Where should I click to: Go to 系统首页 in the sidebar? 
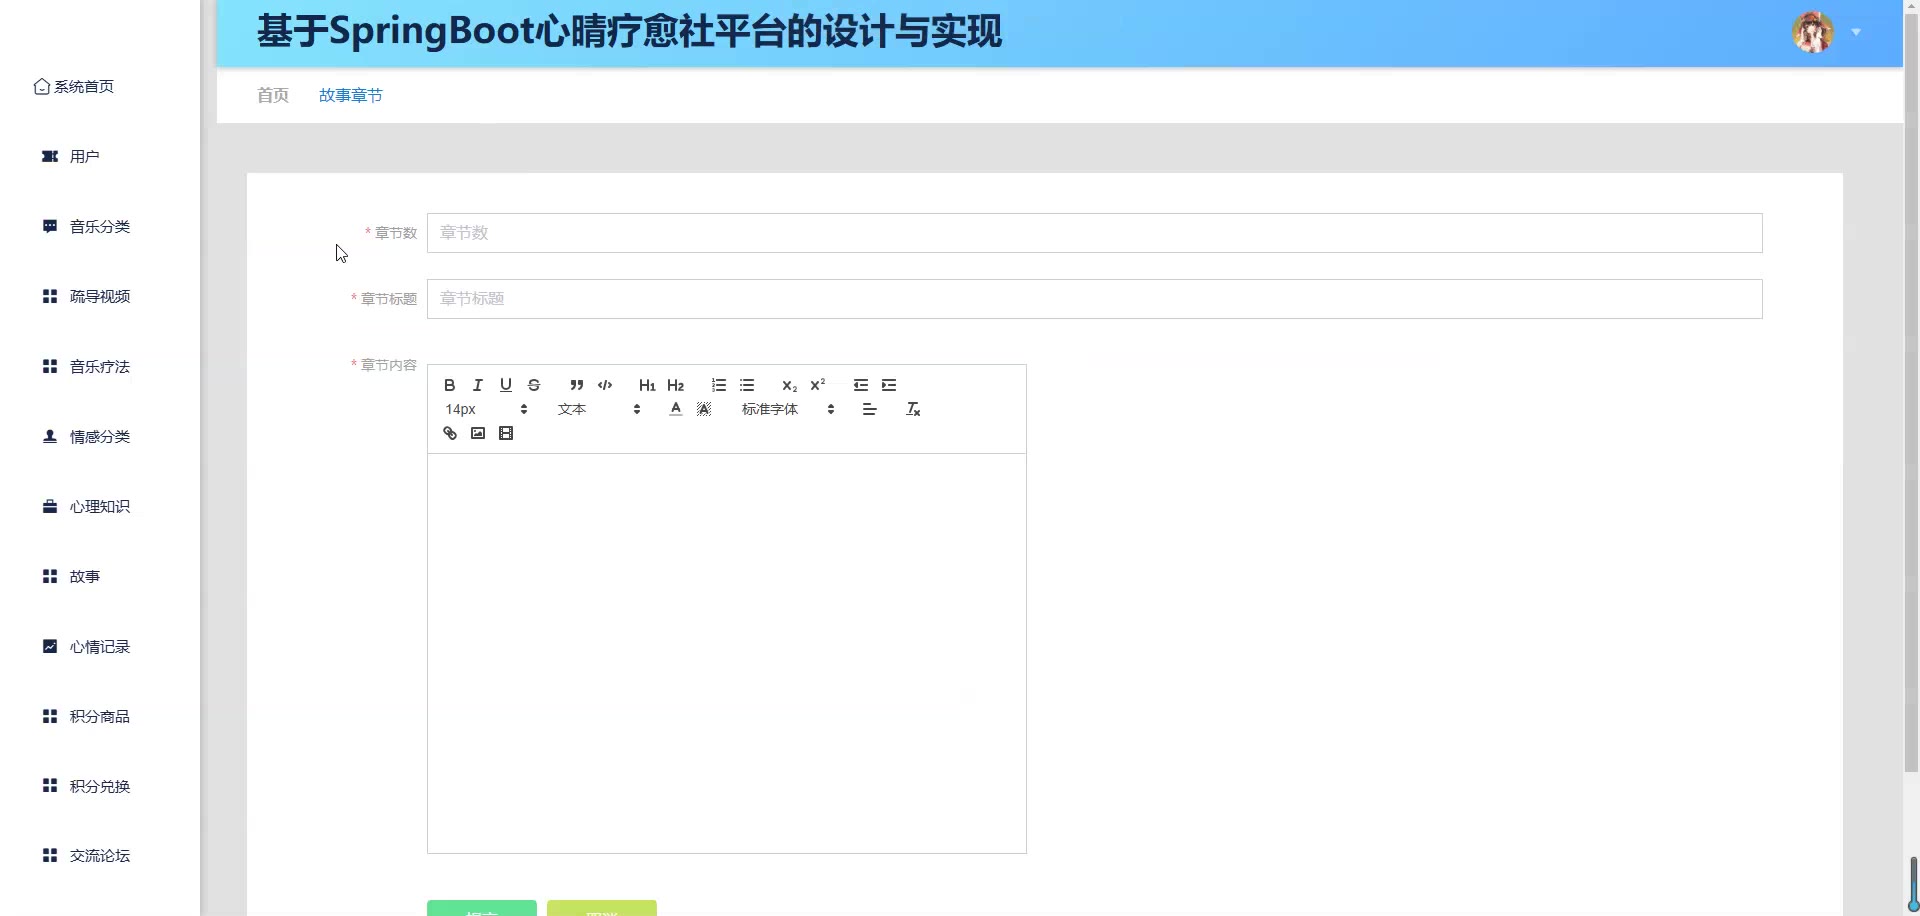click(74, 87)
